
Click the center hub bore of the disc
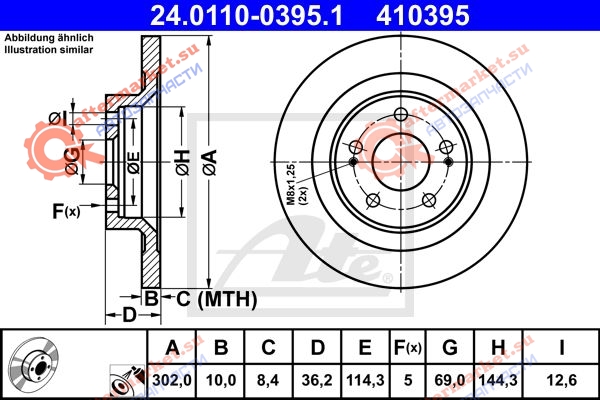pyautogui.click(x=401, y=162)
